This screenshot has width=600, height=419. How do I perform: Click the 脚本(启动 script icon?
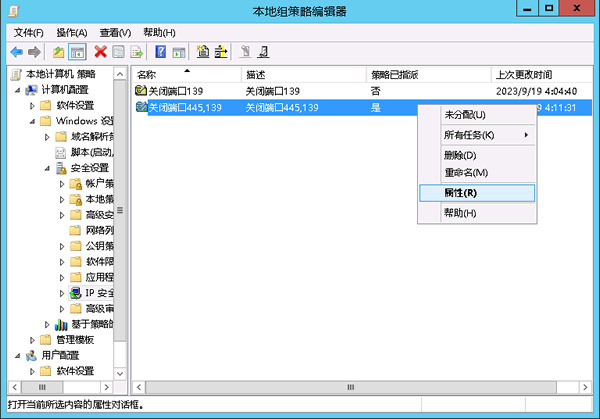click(x=60, y=153)
